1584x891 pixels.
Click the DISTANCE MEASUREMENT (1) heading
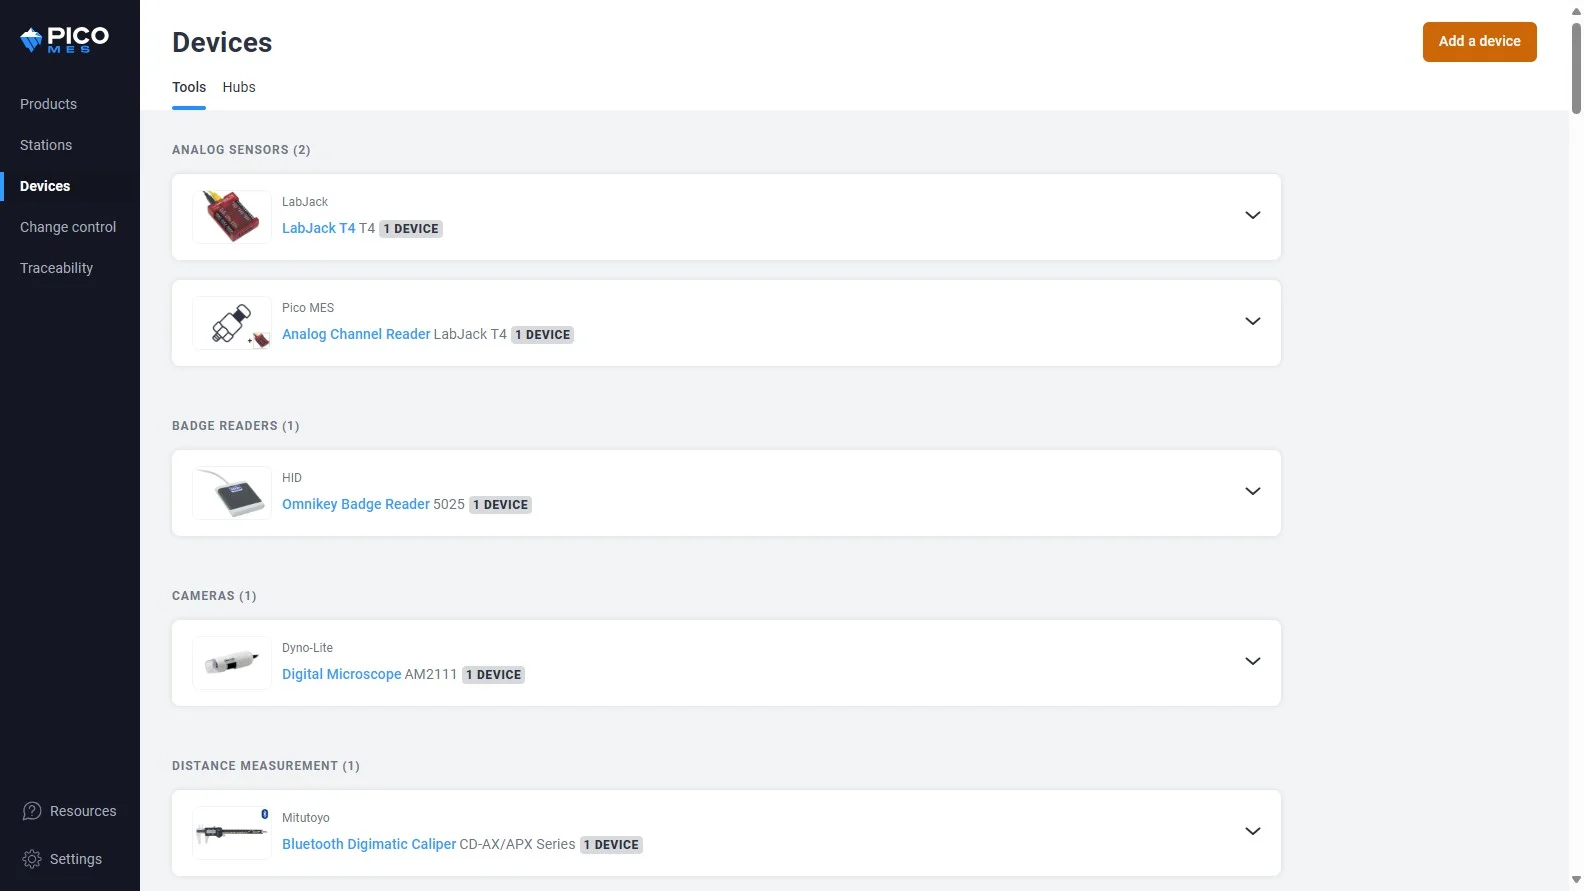point(266,766)
